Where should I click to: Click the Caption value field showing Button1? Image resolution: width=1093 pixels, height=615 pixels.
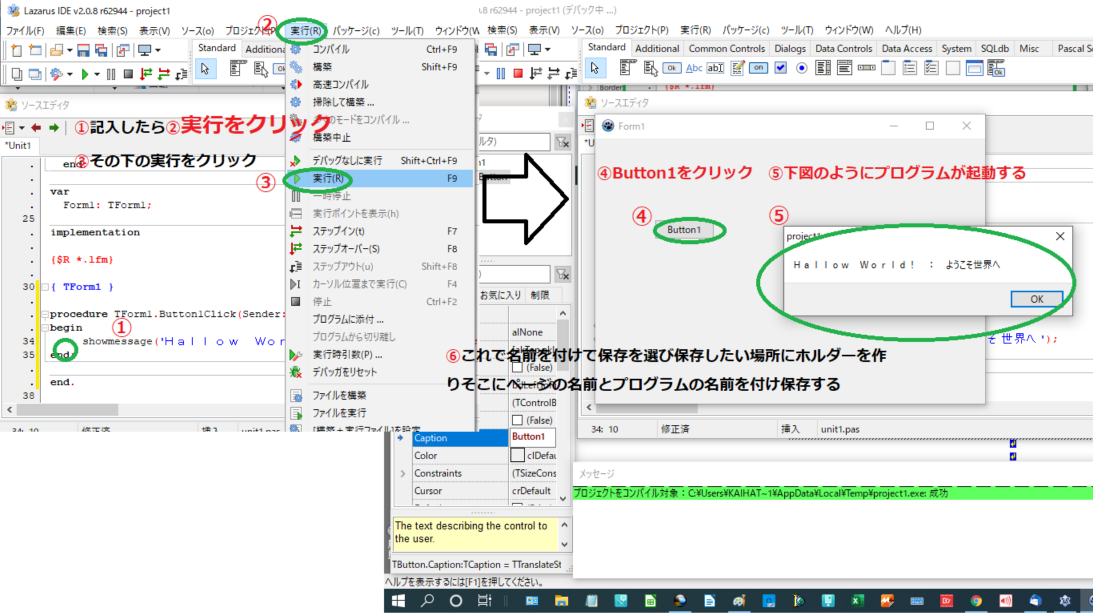click(x=533, y=437)
